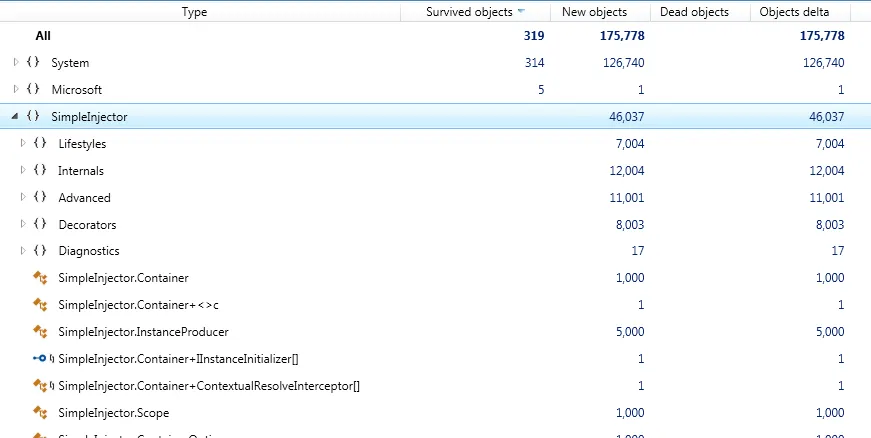Click the class icon for SimpleInjector.Scope
The width and height of the screenshot is (871, 438).
click(40, 412)
